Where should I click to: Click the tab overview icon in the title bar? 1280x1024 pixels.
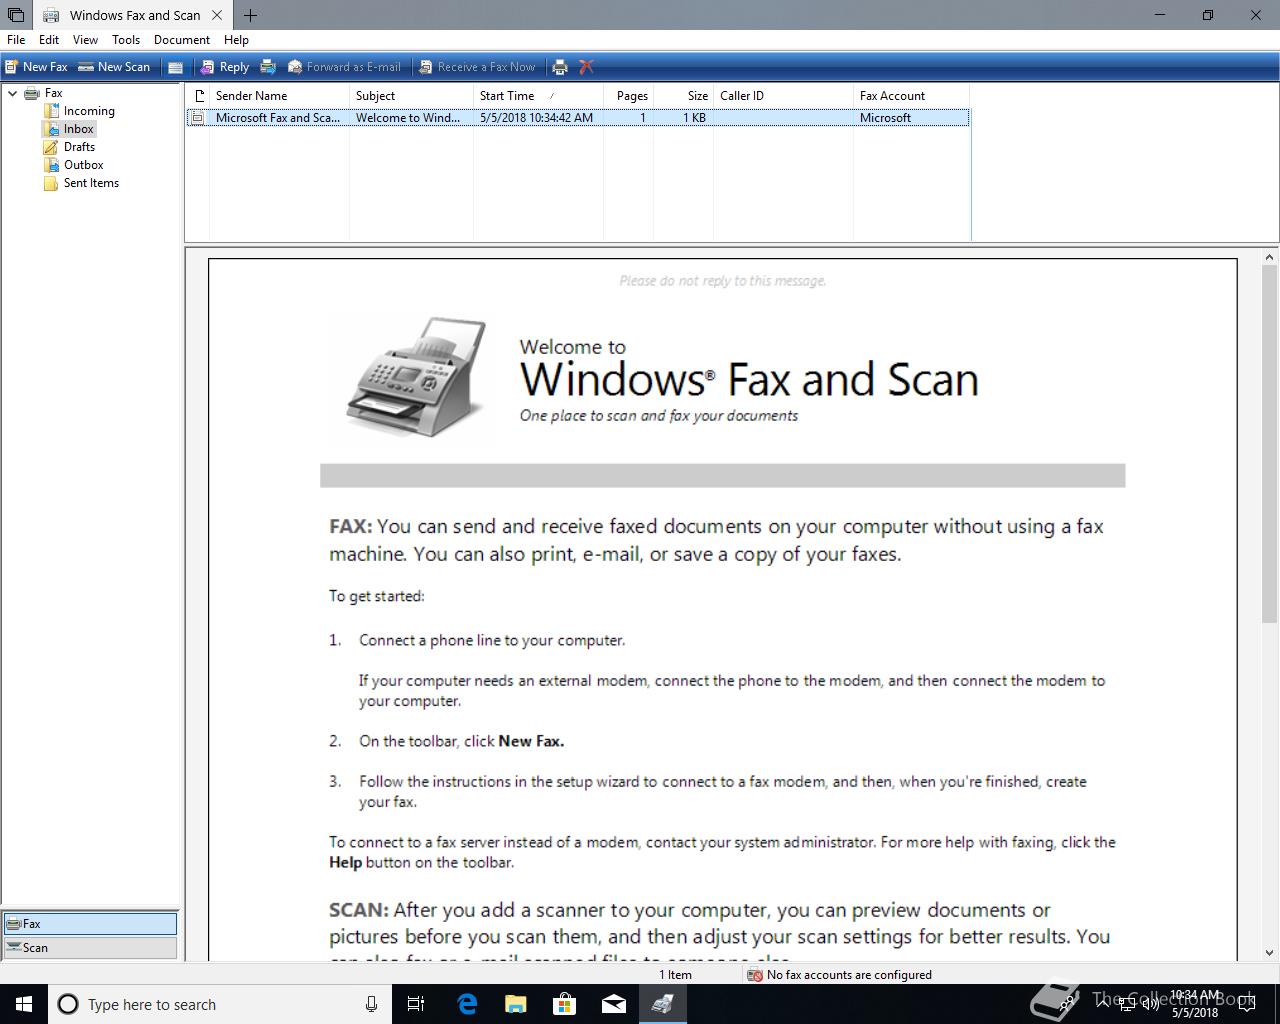coord(15,15)
